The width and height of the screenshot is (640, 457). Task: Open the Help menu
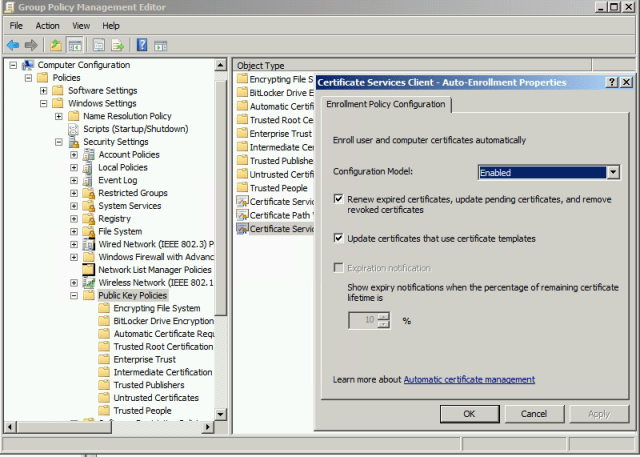pos(111,26)
